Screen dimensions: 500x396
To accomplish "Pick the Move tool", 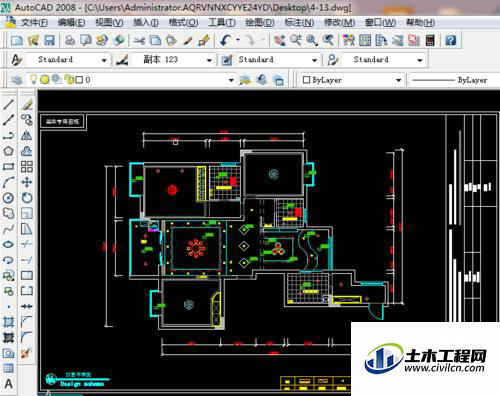I will point(27,182).
